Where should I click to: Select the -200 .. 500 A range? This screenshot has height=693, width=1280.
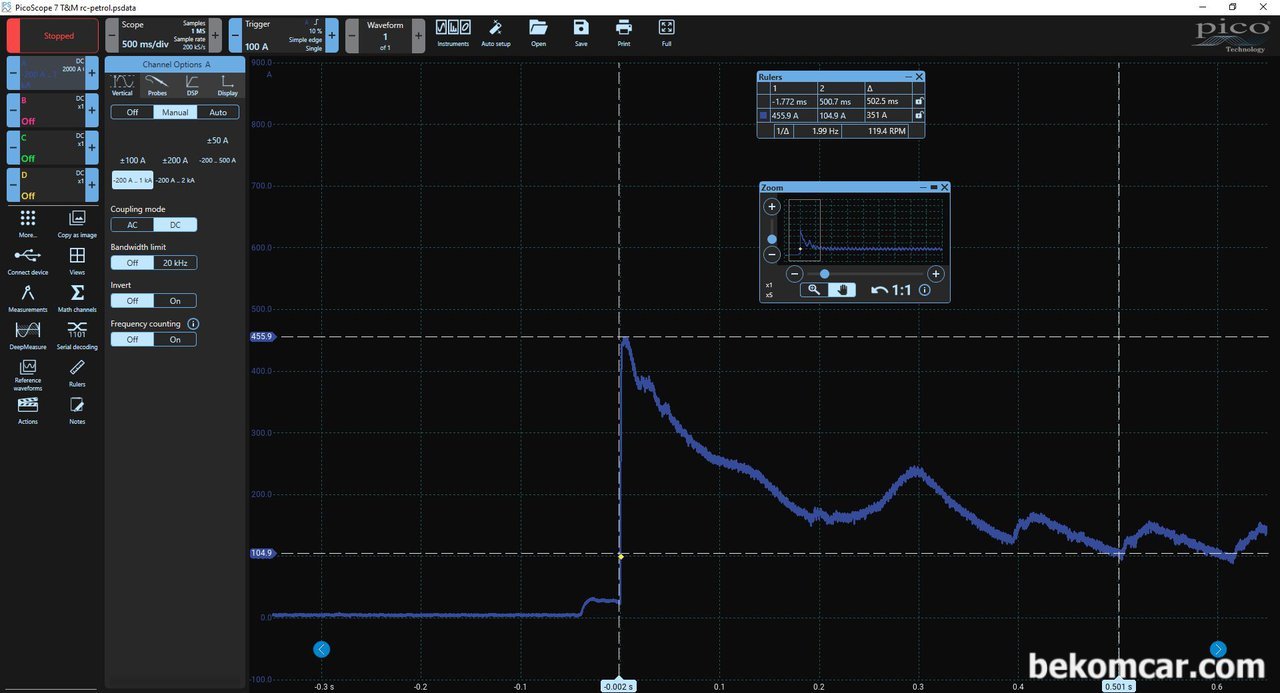point(218,160)
